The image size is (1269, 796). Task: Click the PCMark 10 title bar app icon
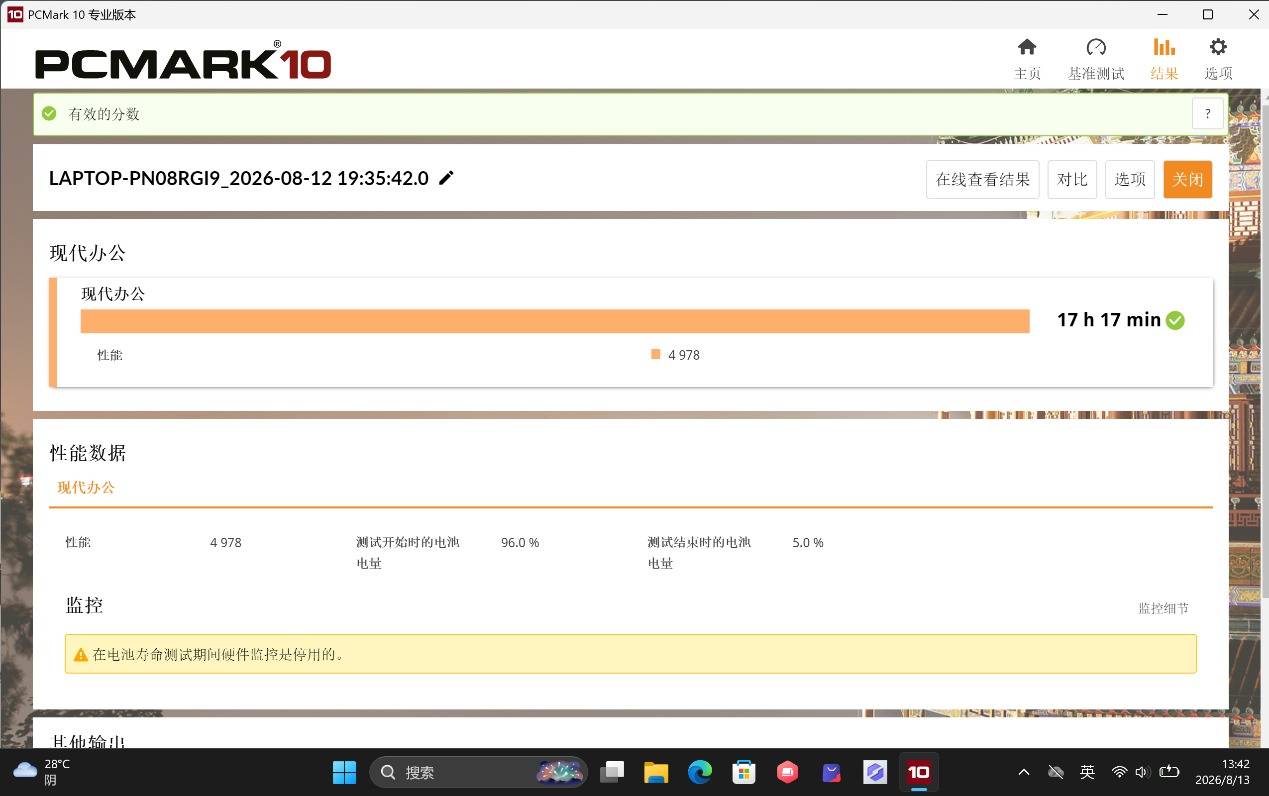tap(15, 14)
